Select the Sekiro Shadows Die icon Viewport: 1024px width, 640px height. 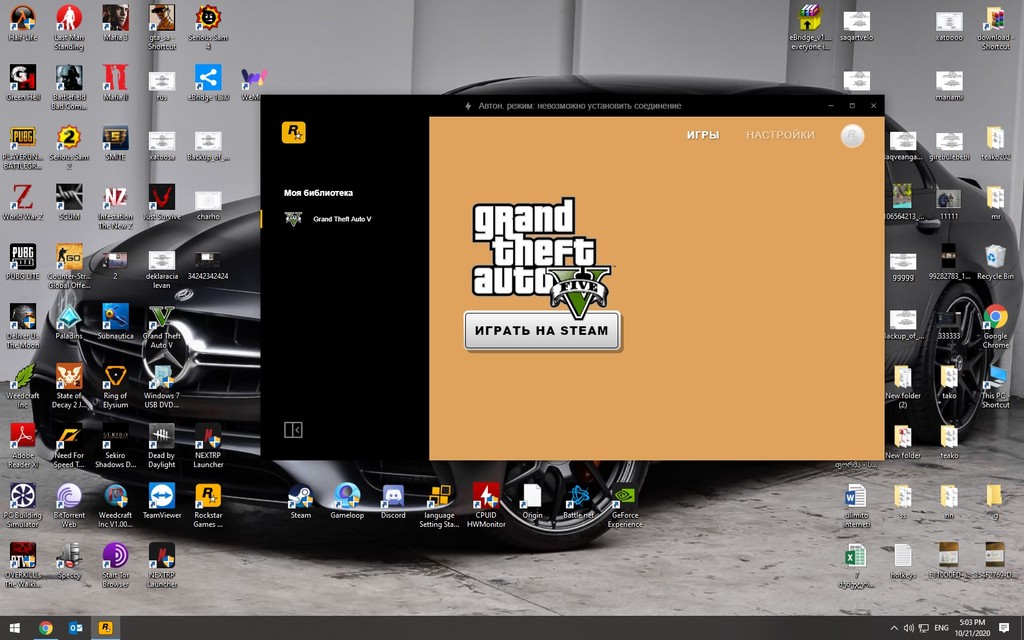coord(115,445)
